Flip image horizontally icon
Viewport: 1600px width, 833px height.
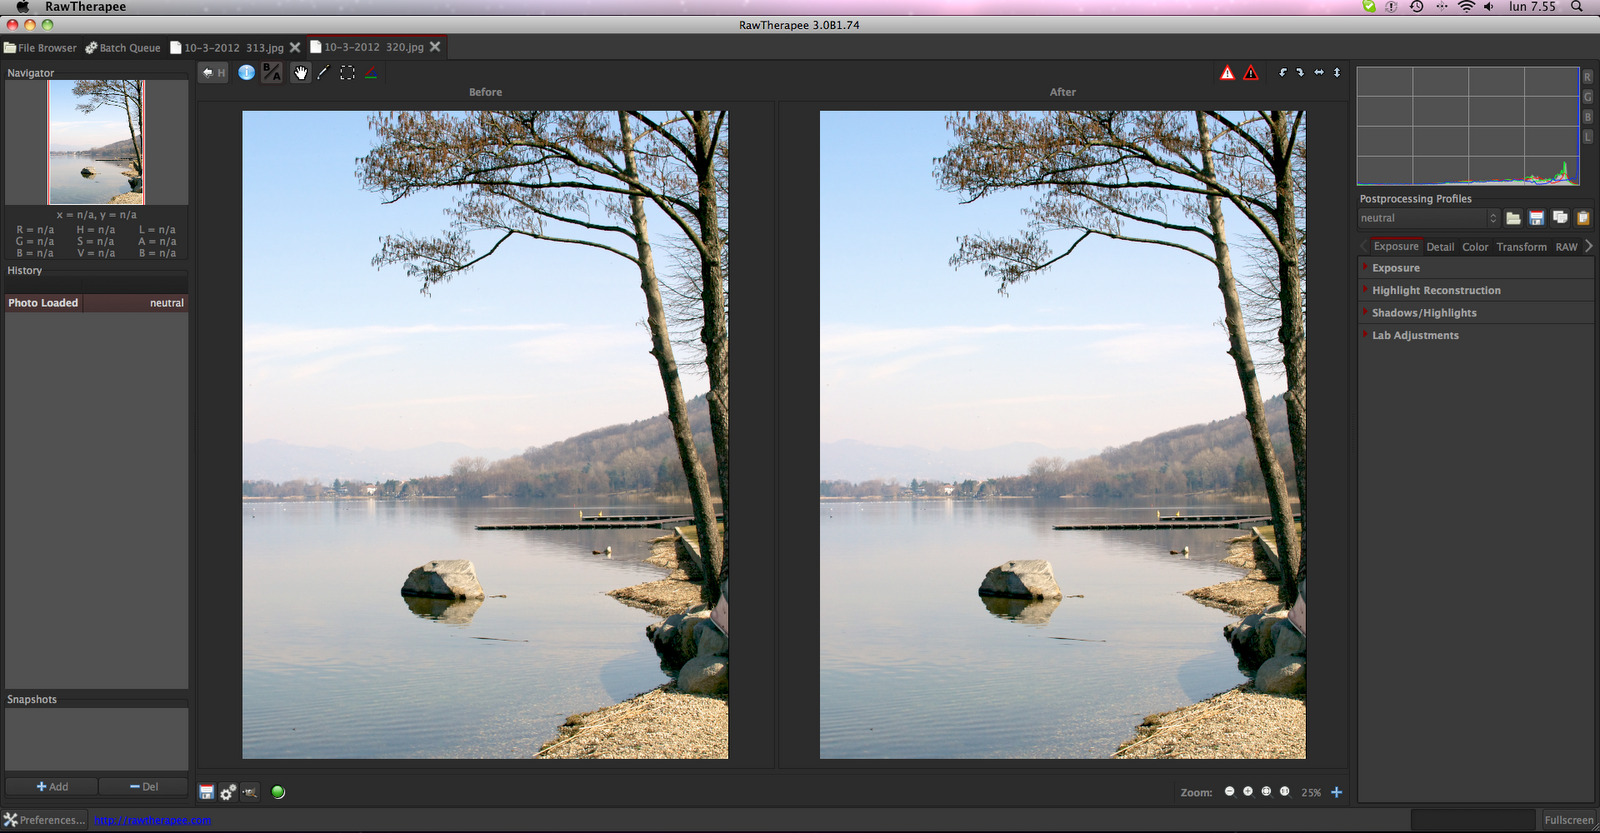coord(1319,72)
